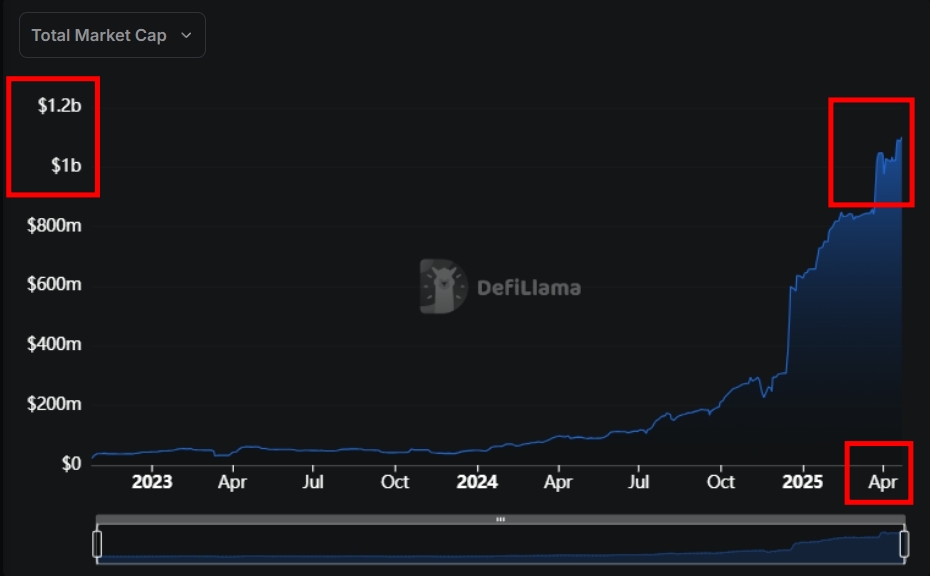Viewport: 930px width, 576px height.
Task: Click the Apr label after 2023
Action: click(x=232, y=482)
